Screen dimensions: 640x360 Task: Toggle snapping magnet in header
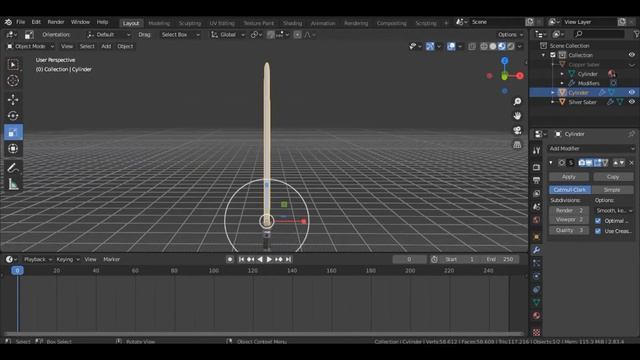[x=270, y=35]
